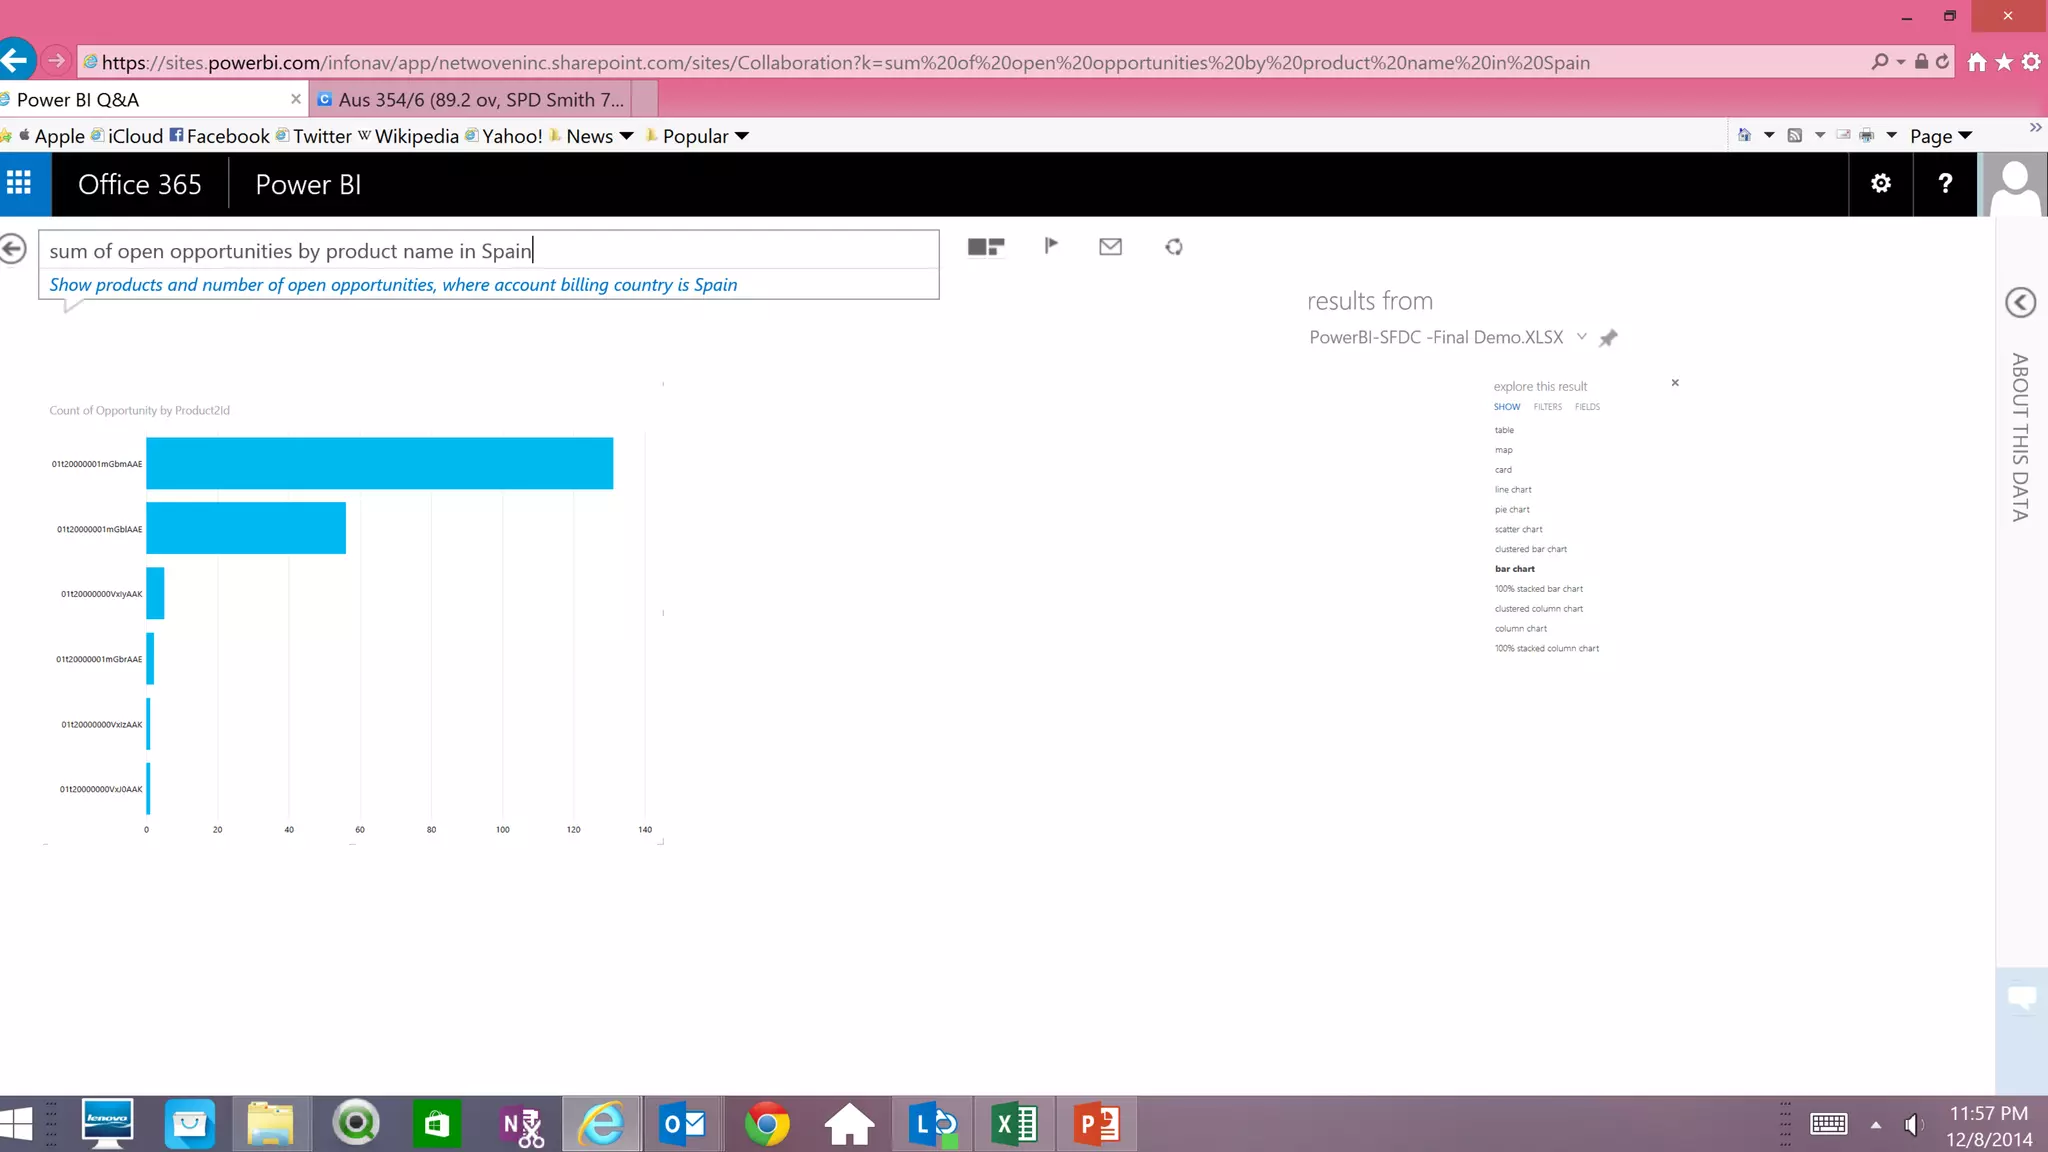2048x1152 pixels.
Task: Show the result as a line chart
Action: pyautogui.click(x=1513, y=490)
